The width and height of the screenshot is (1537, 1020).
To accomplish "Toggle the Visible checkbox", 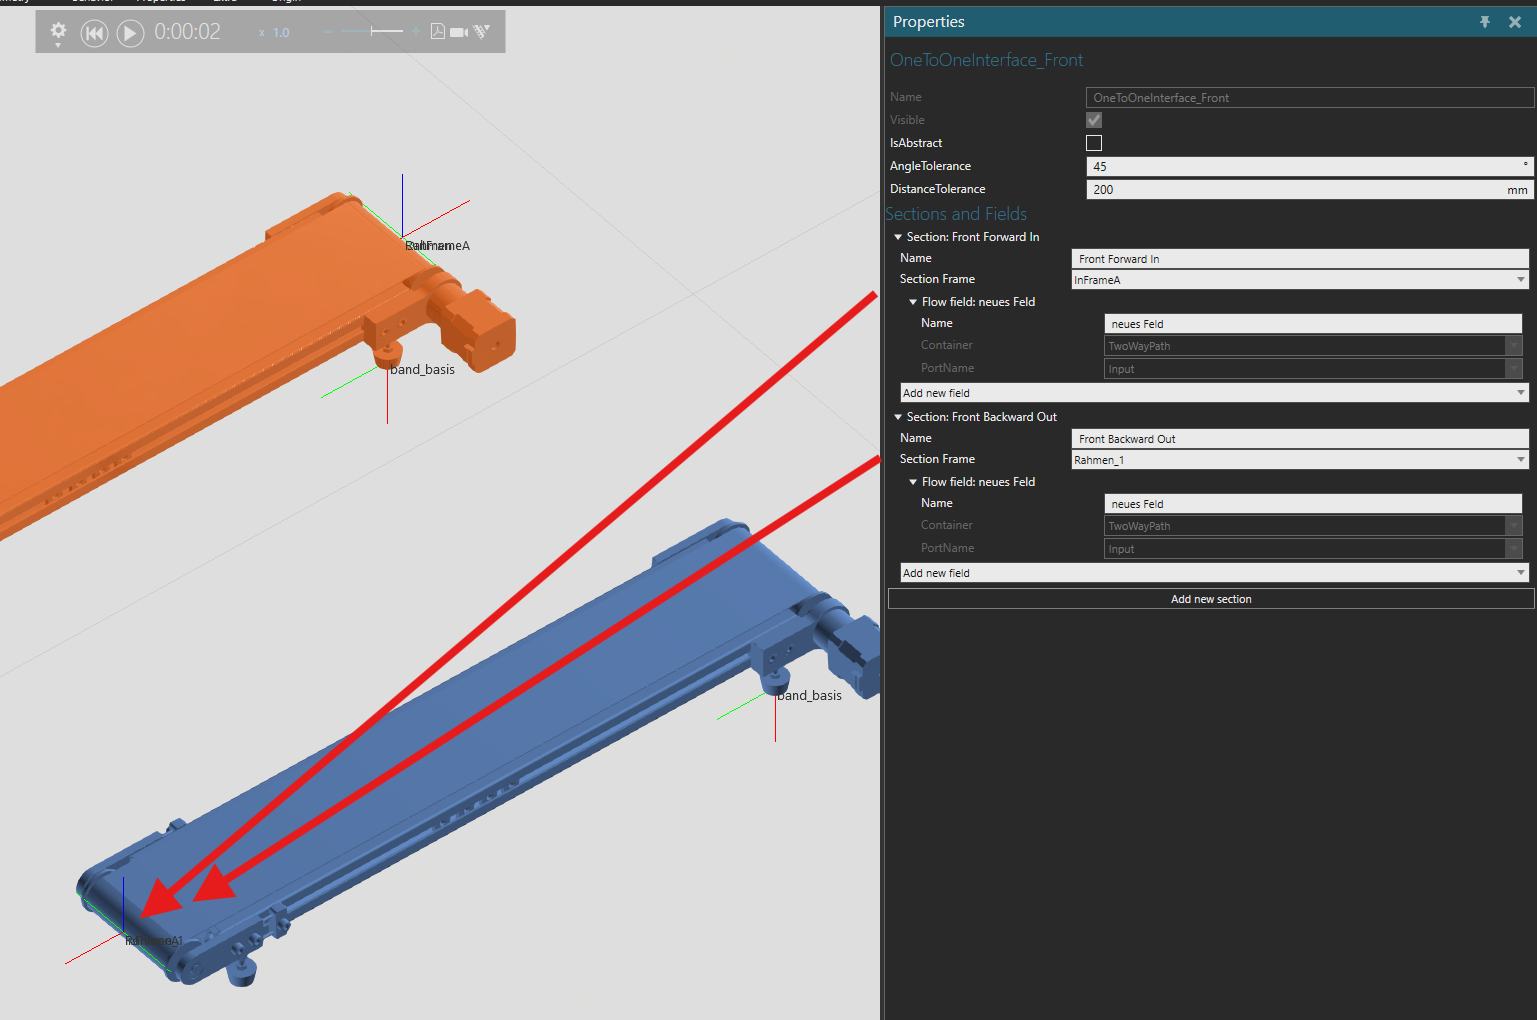I will tap(1094, 120).
